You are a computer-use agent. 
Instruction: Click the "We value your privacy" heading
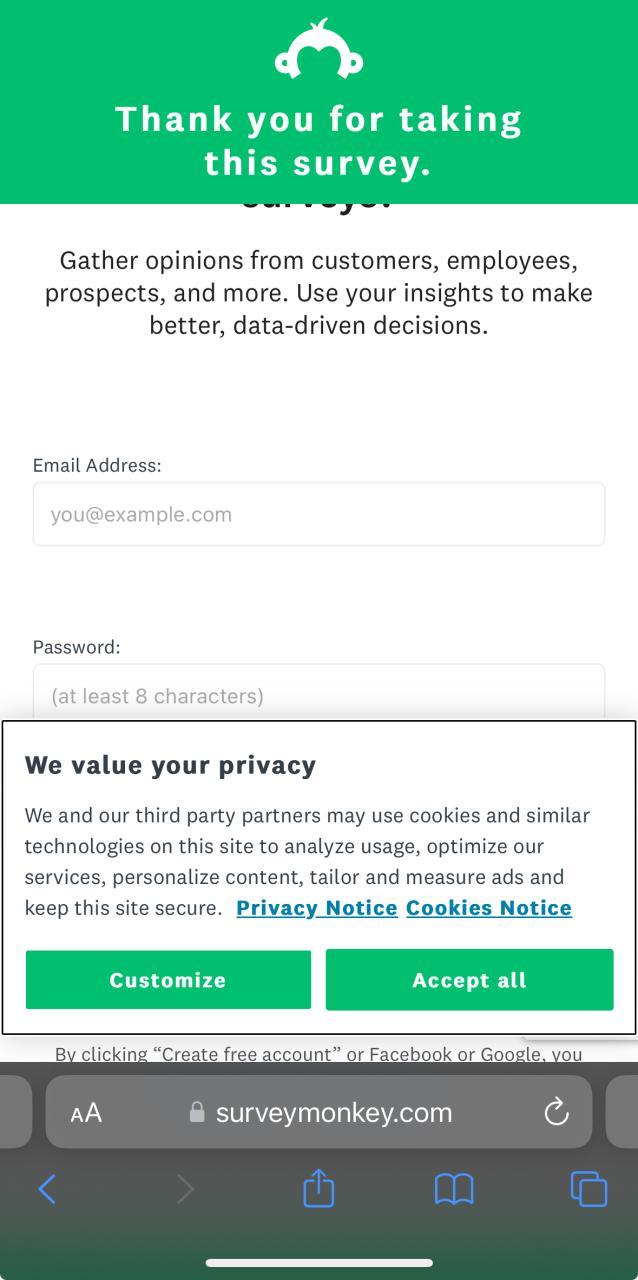coord(170,765)
